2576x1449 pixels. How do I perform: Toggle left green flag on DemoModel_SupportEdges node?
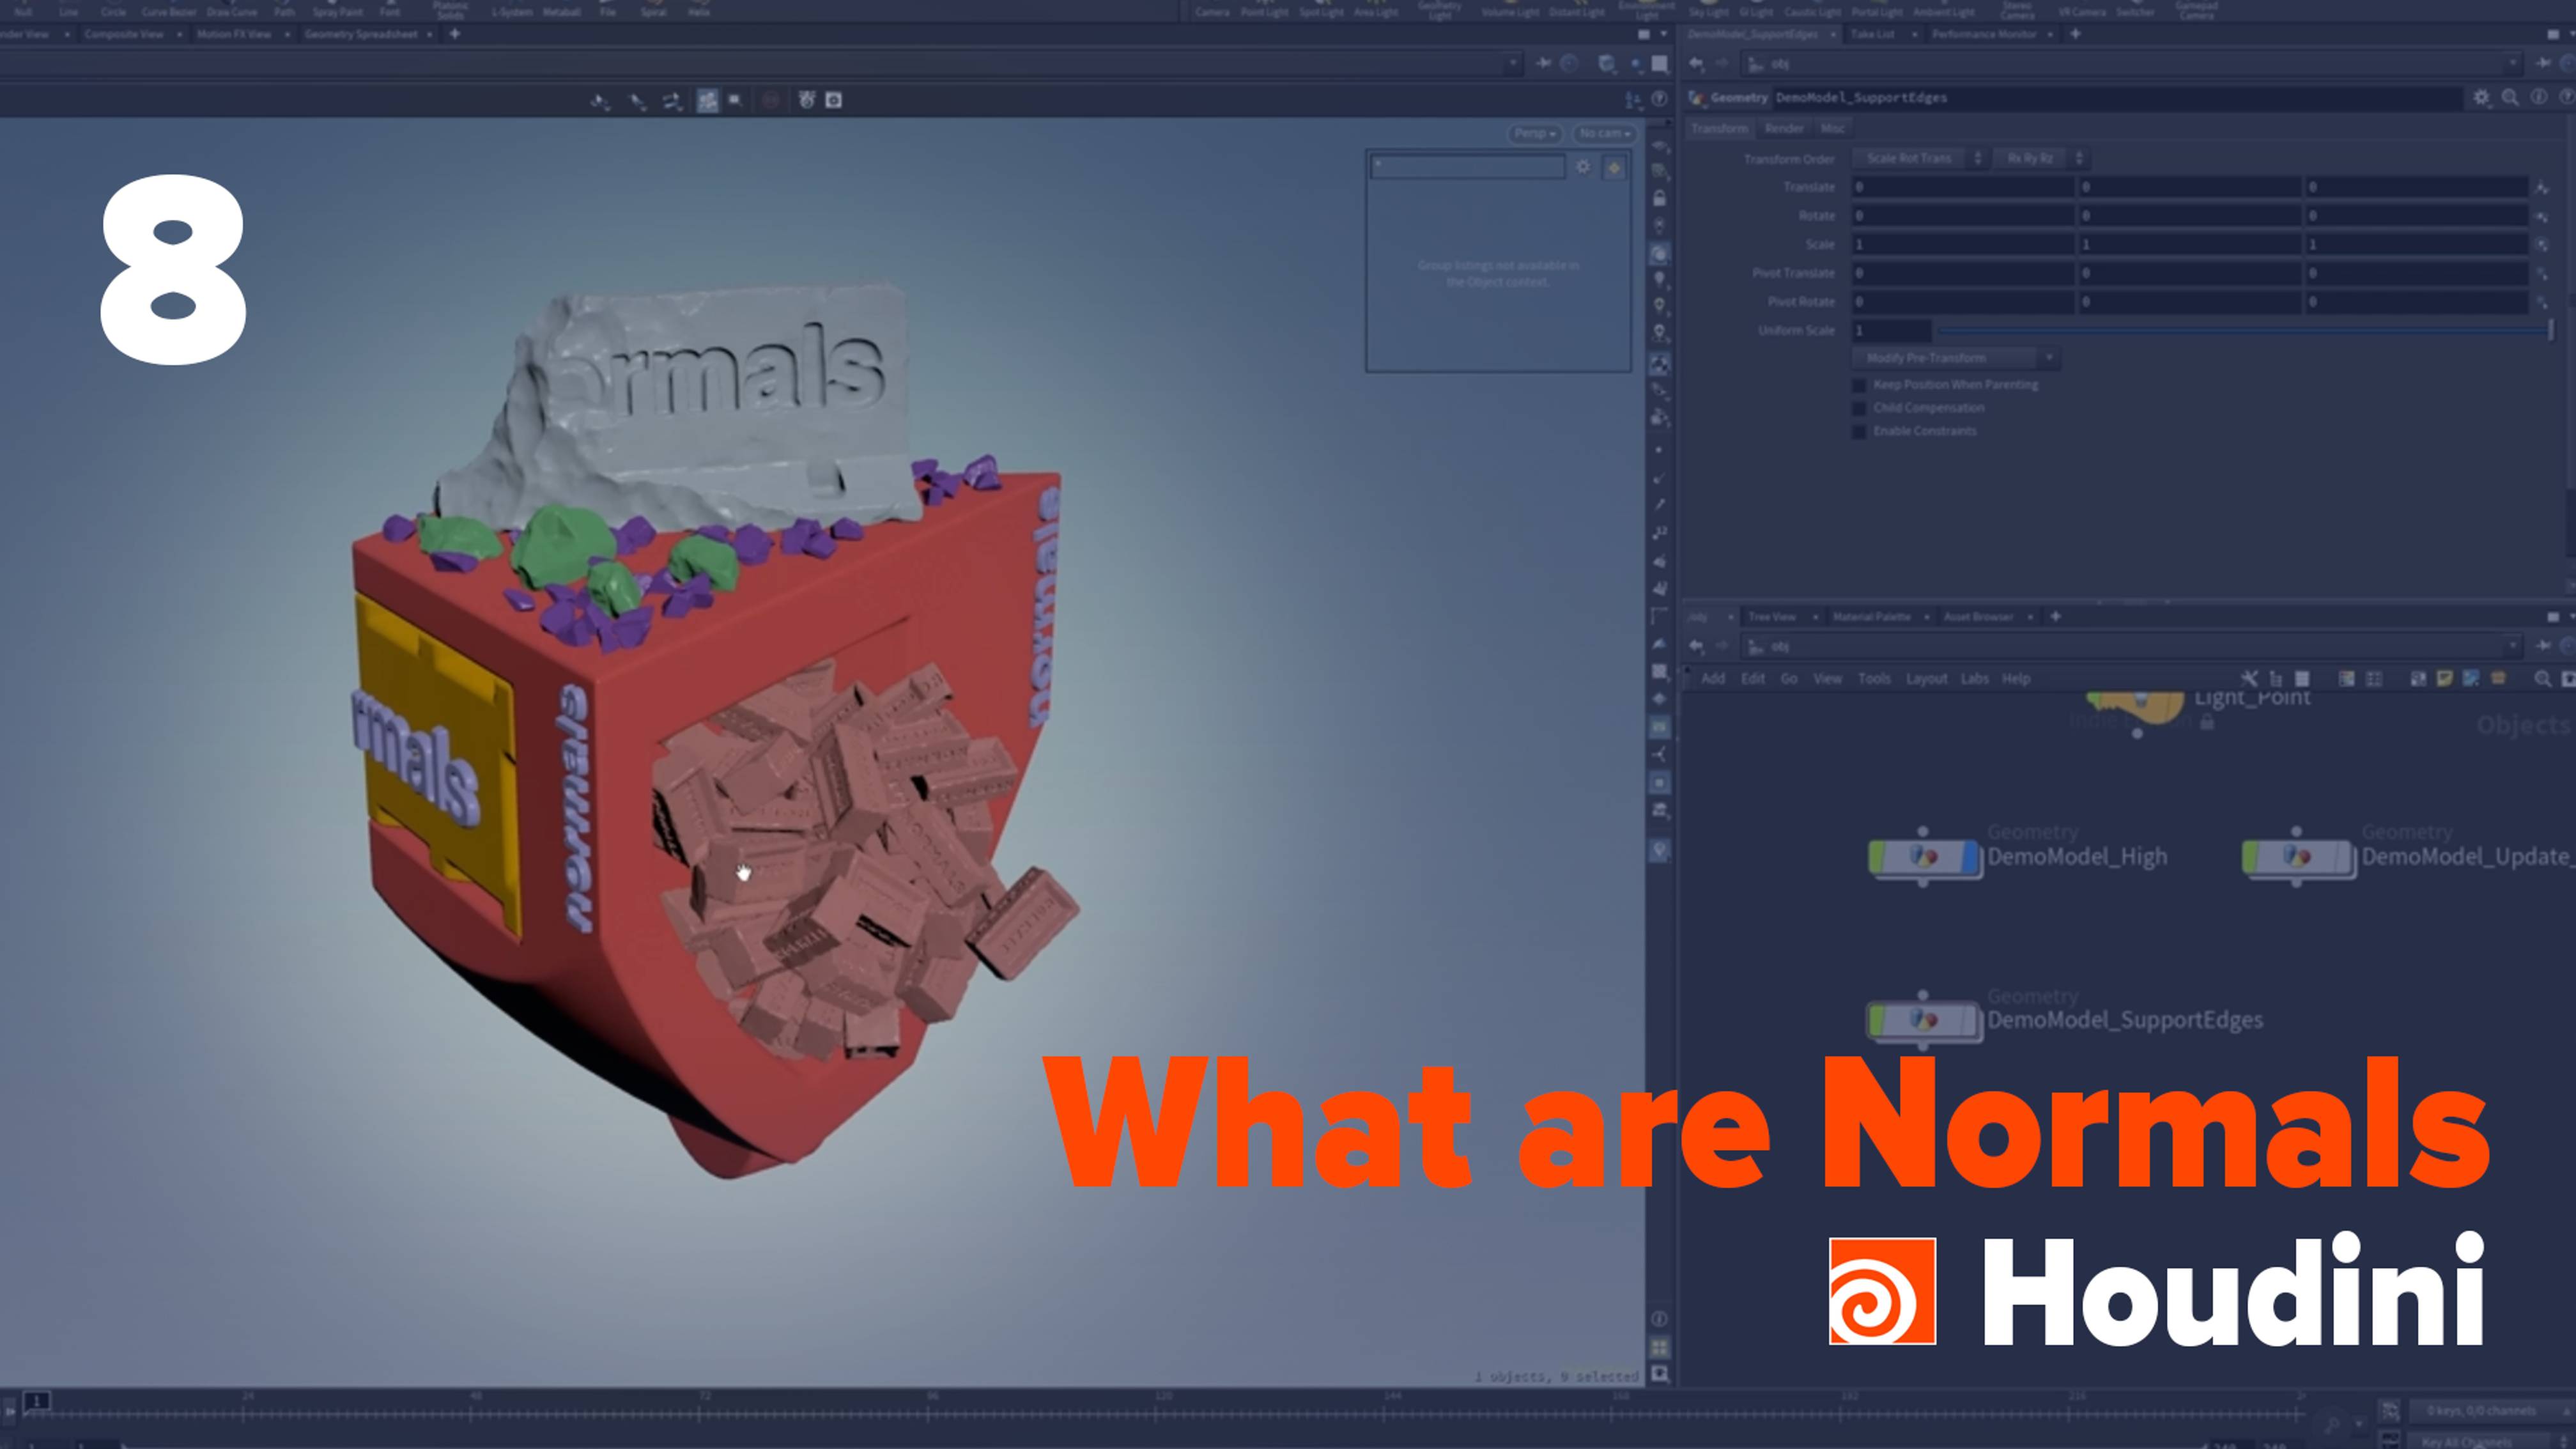point(1877,1020)
